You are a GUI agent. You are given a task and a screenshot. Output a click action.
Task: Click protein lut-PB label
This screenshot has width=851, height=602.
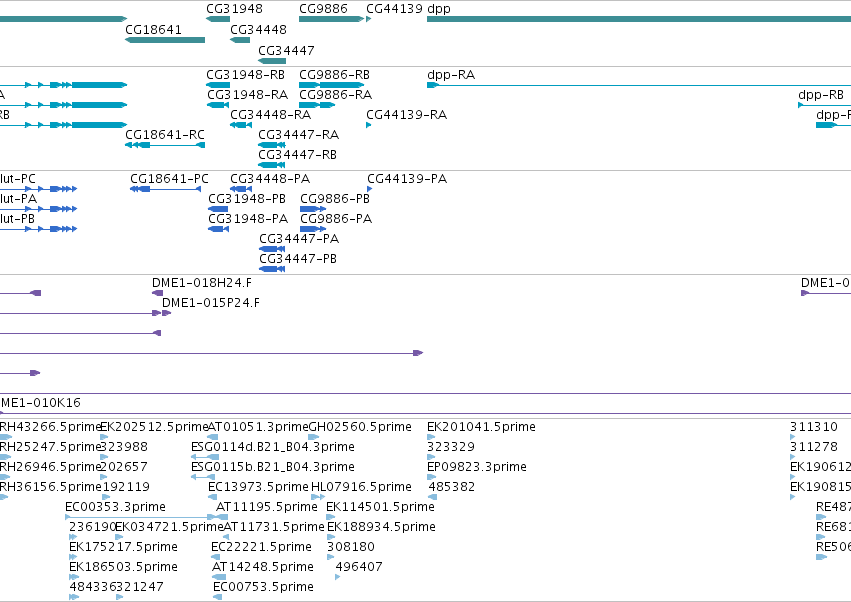coord(17,219)
